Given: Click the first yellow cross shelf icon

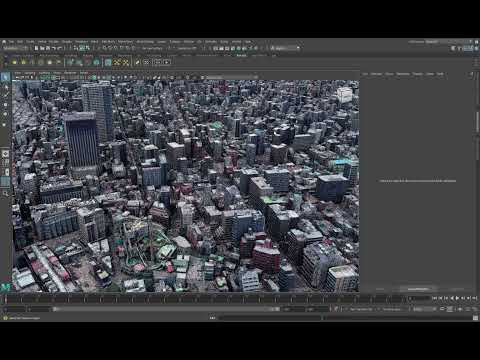Looking at the screenshot, I should click(117, 62).
